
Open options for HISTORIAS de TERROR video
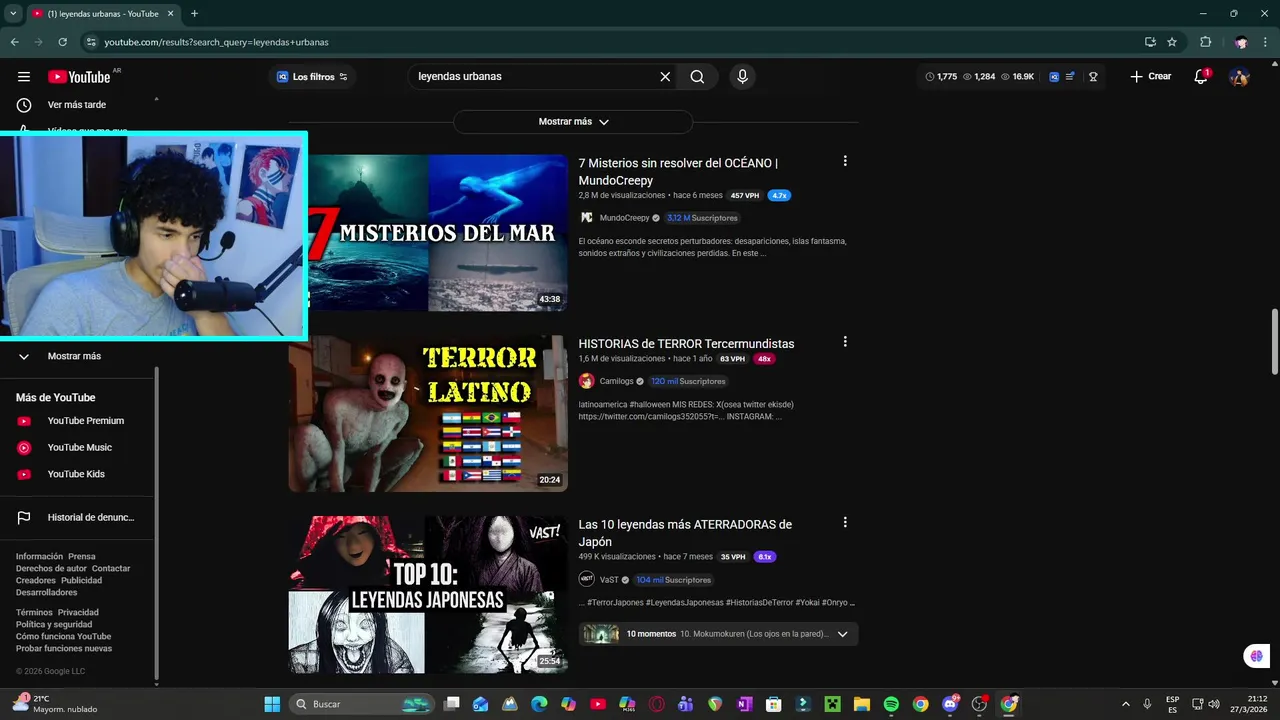point(845,342)
